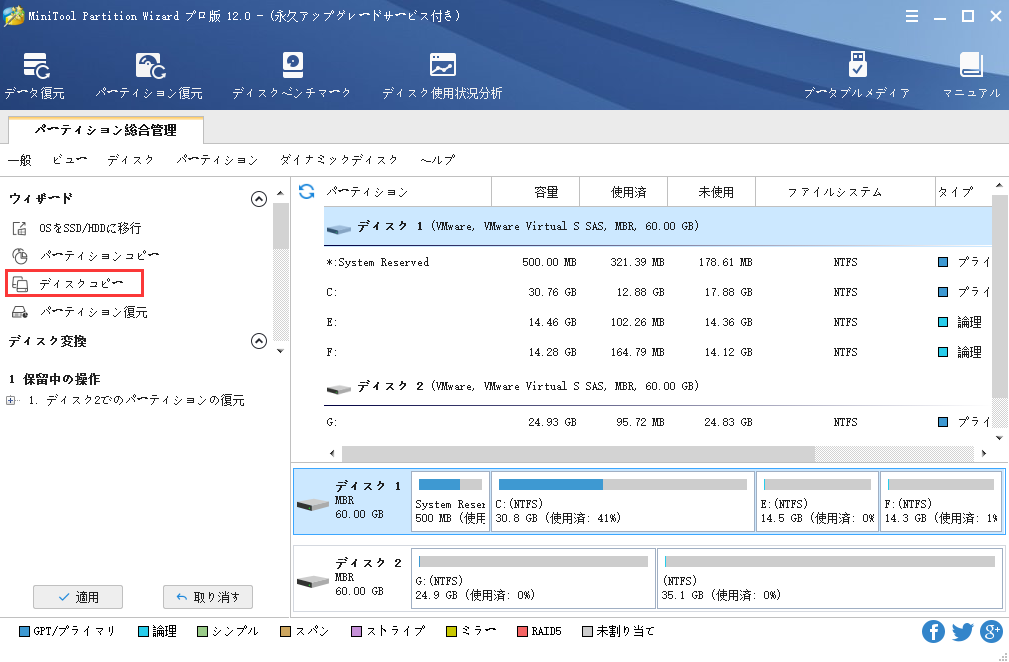This screenshot has height=662, width=1009.
Task: Open the Twitter share icon
Action: [x=962, y=631]
